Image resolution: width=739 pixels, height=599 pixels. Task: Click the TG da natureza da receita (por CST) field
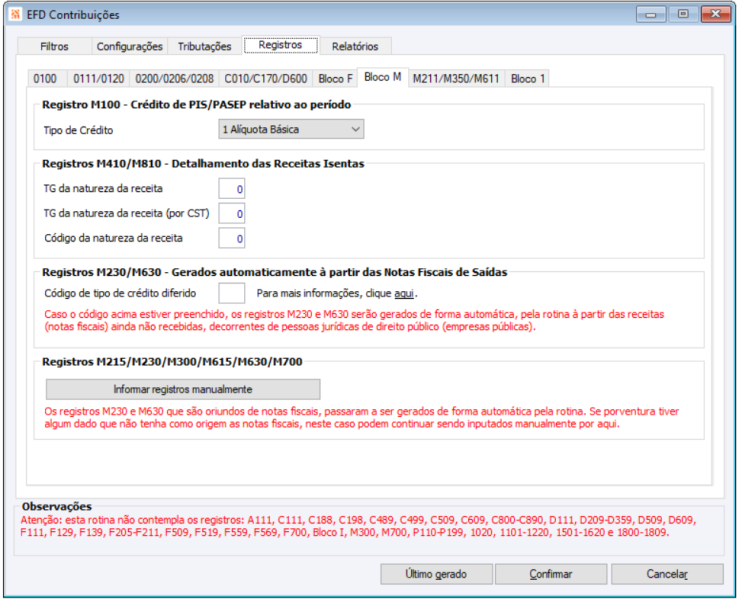pos(231,213)
